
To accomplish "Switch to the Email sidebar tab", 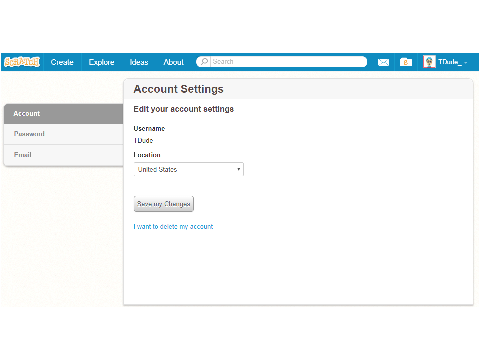I will (63, 155).
